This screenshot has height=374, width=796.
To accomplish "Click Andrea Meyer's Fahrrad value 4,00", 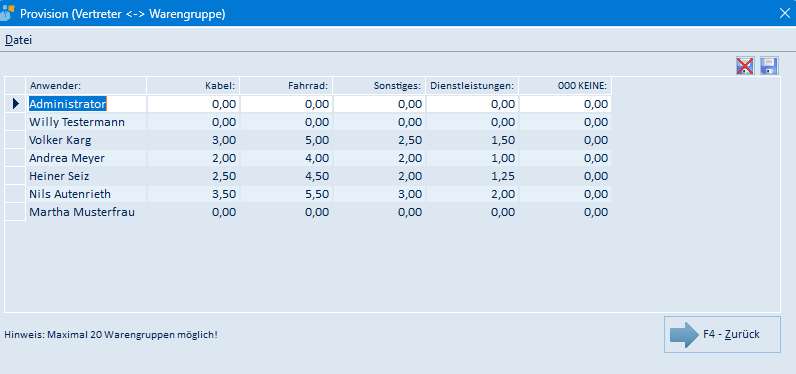I will click(286, 158).
